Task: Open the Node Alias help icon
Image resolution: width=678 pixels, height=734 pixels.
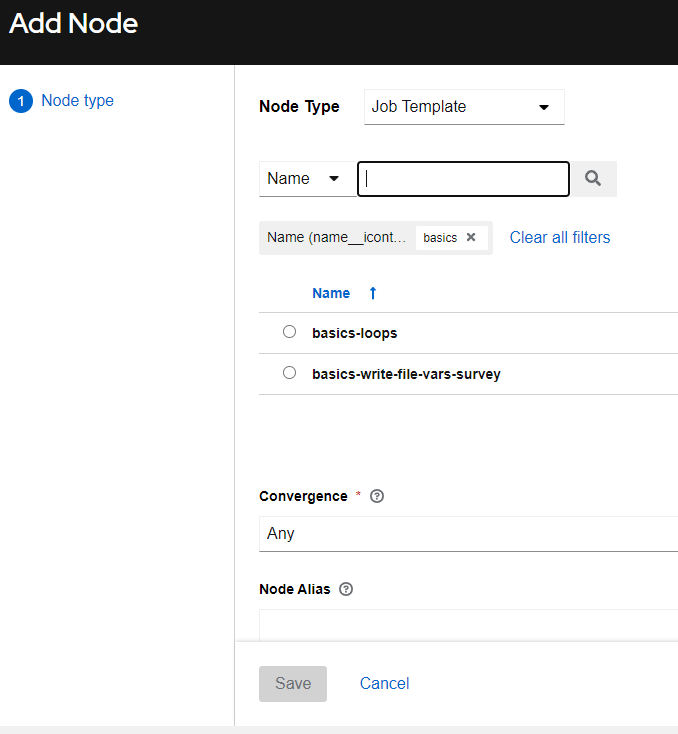Action: (346, 589)
